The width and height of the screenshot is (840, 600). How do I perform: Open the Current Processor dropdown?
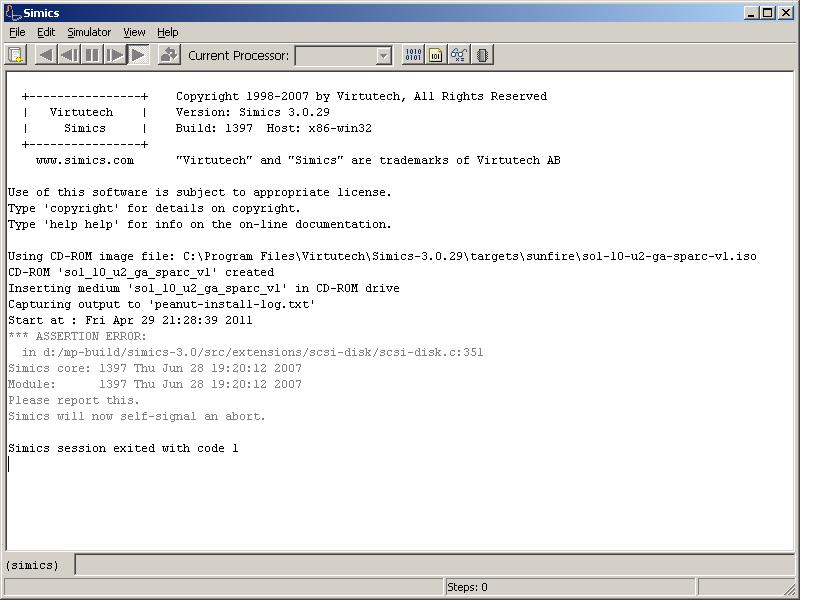tap(384, 56)
